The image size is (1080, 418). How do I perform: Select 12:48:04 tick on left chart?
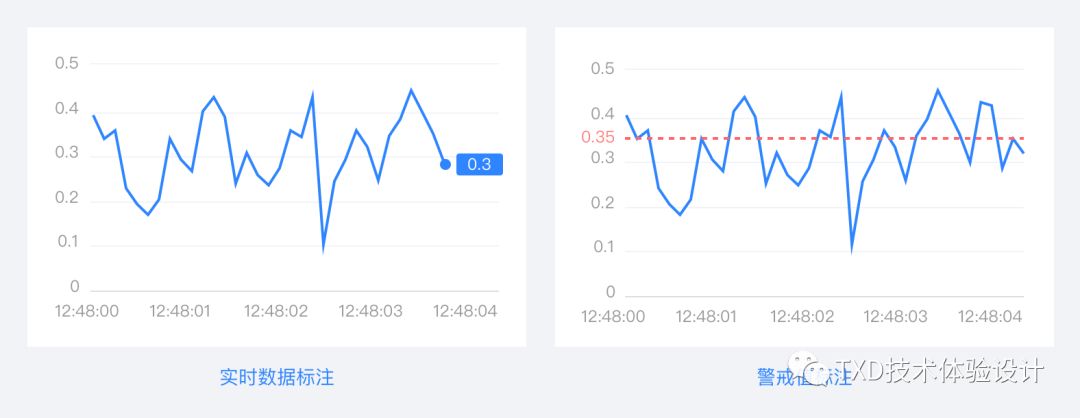pos(465,311)
